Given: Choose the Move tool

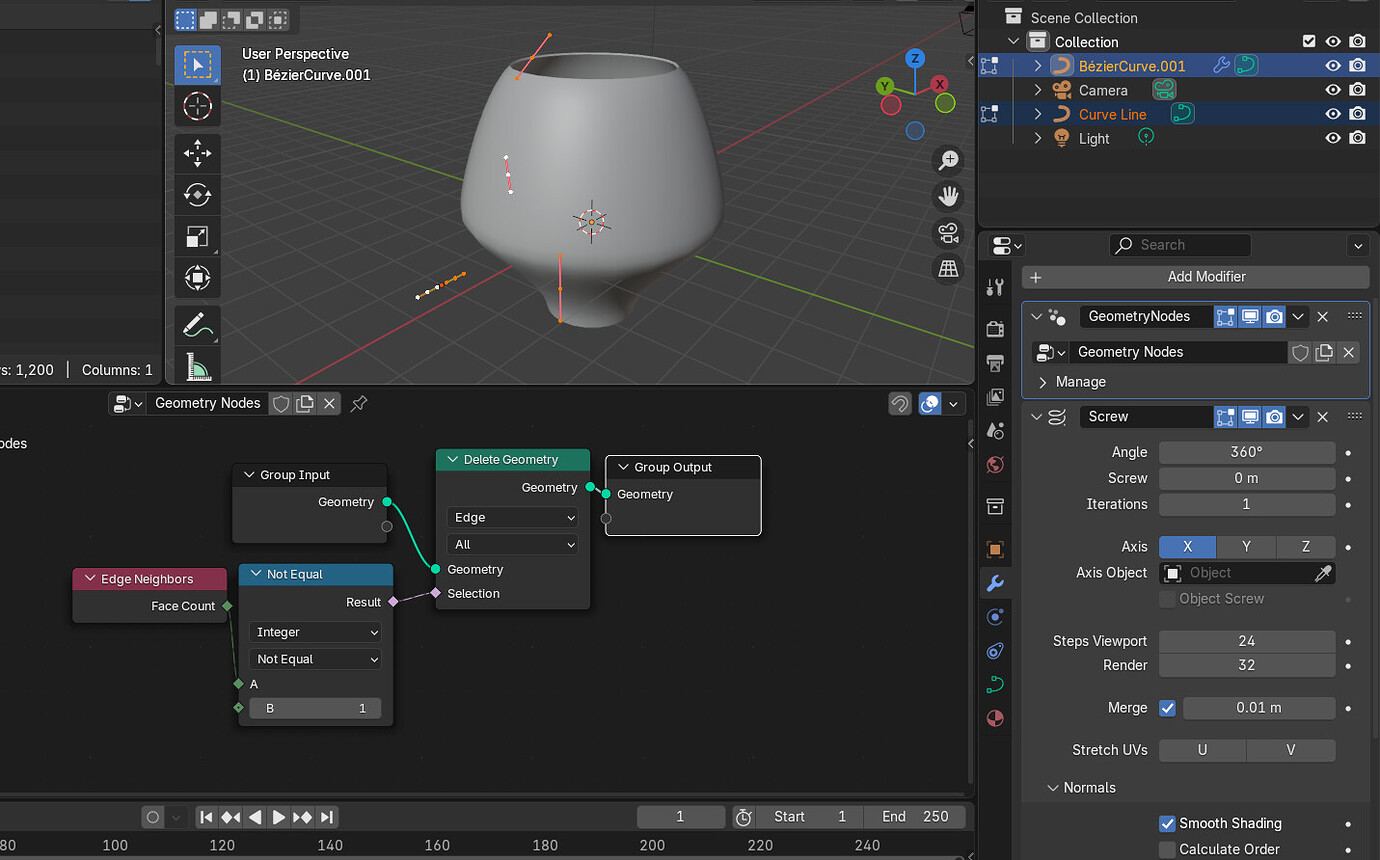Looking at the screenshot, I should tap(197, 153).
